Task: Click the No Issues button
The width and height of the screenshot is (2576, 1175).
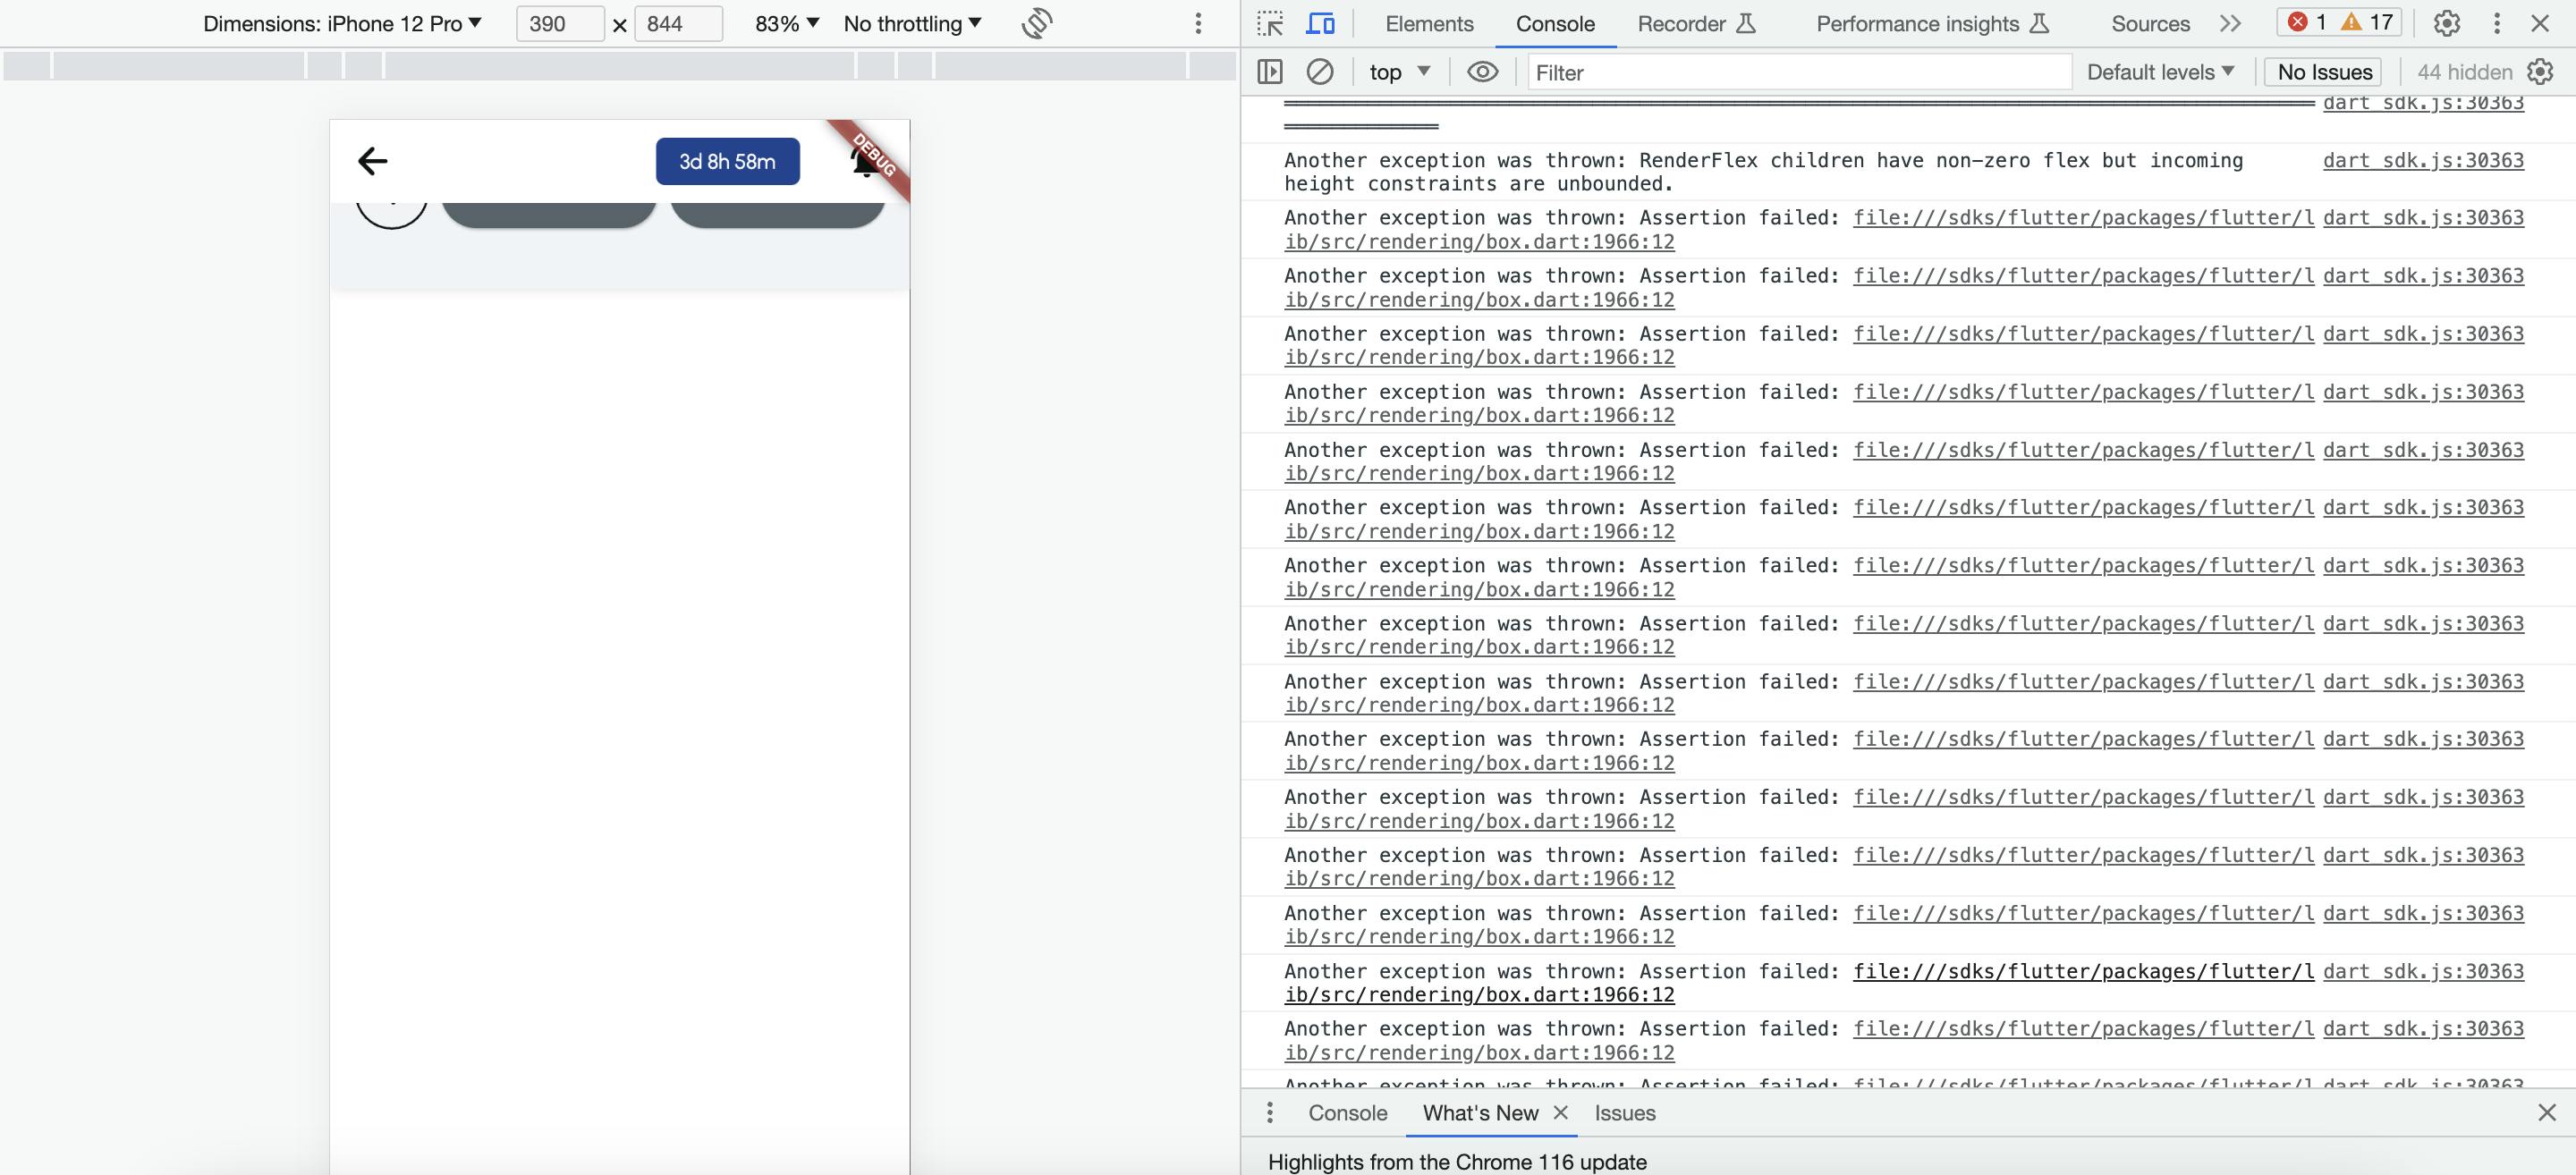Action: [x=2324, y=72]
